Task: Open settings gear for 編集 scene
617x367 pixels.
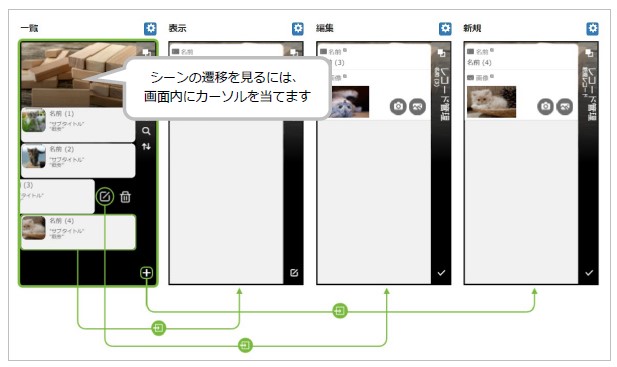Action: coord(445,29)
